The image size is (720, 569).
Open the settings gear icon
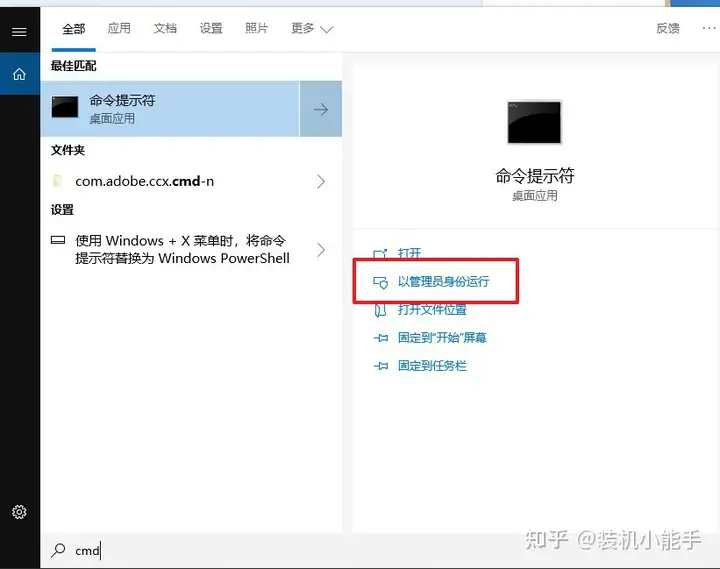[x=19, y=512]
